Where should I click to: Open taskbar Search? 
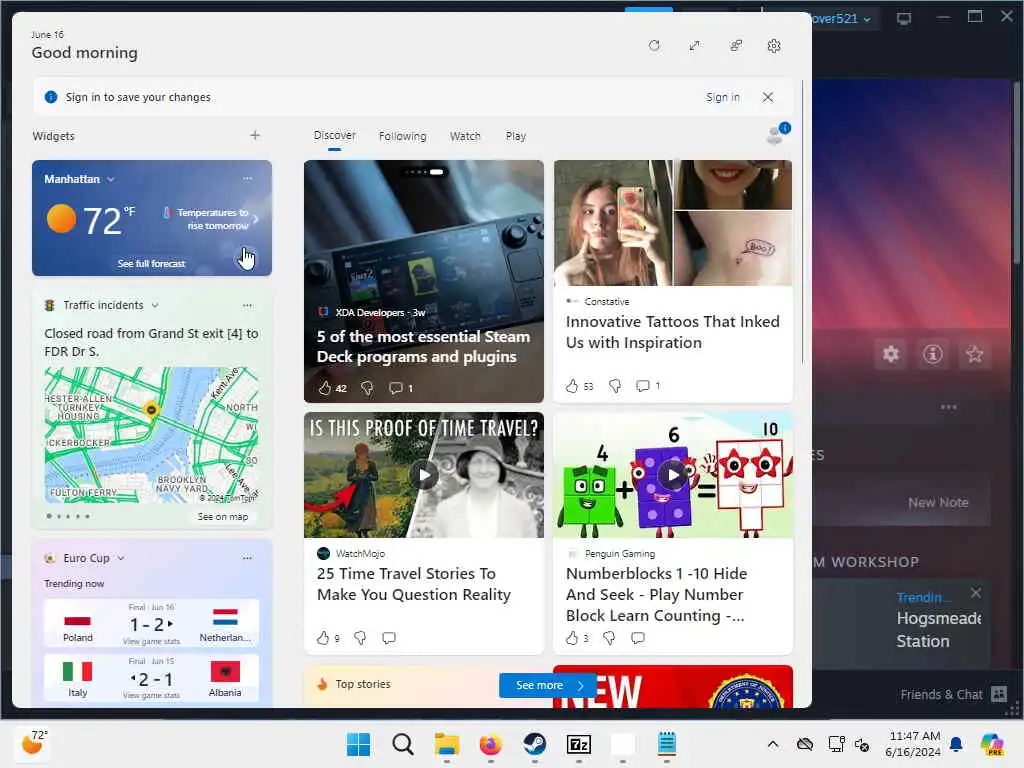402,744
